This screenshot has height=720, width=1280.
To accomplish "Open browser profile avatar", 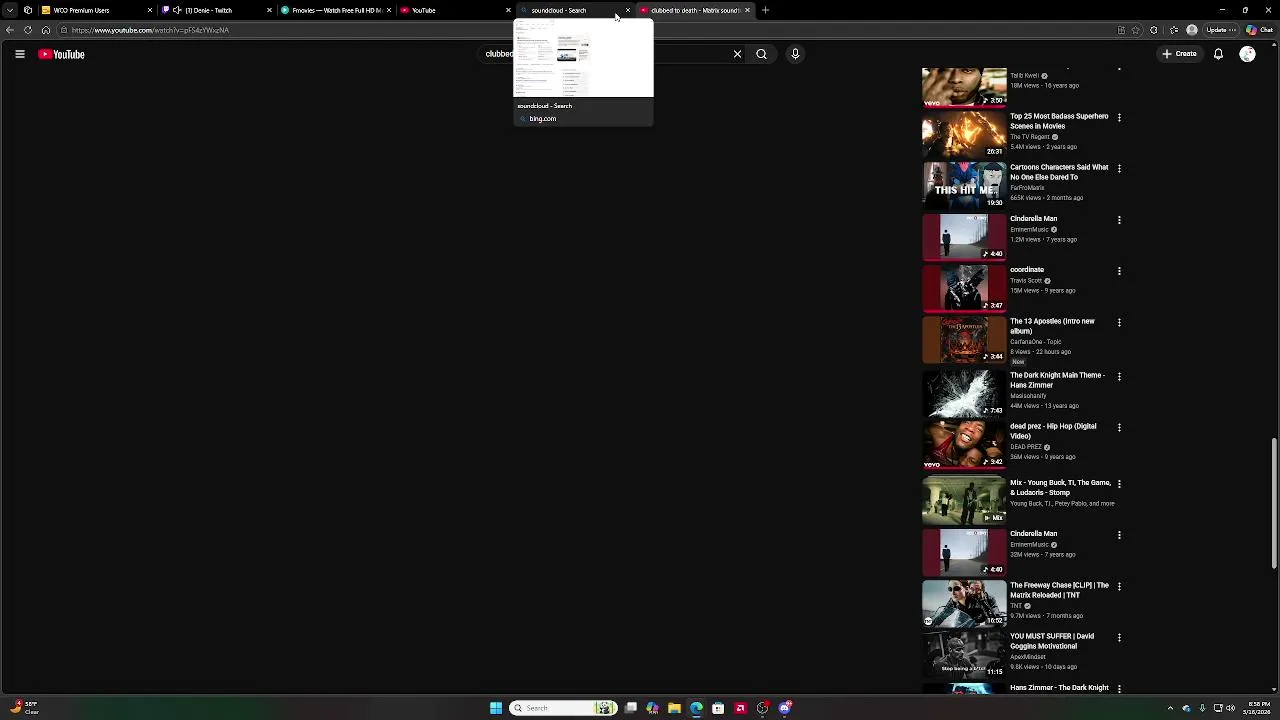I will 1192,30.
